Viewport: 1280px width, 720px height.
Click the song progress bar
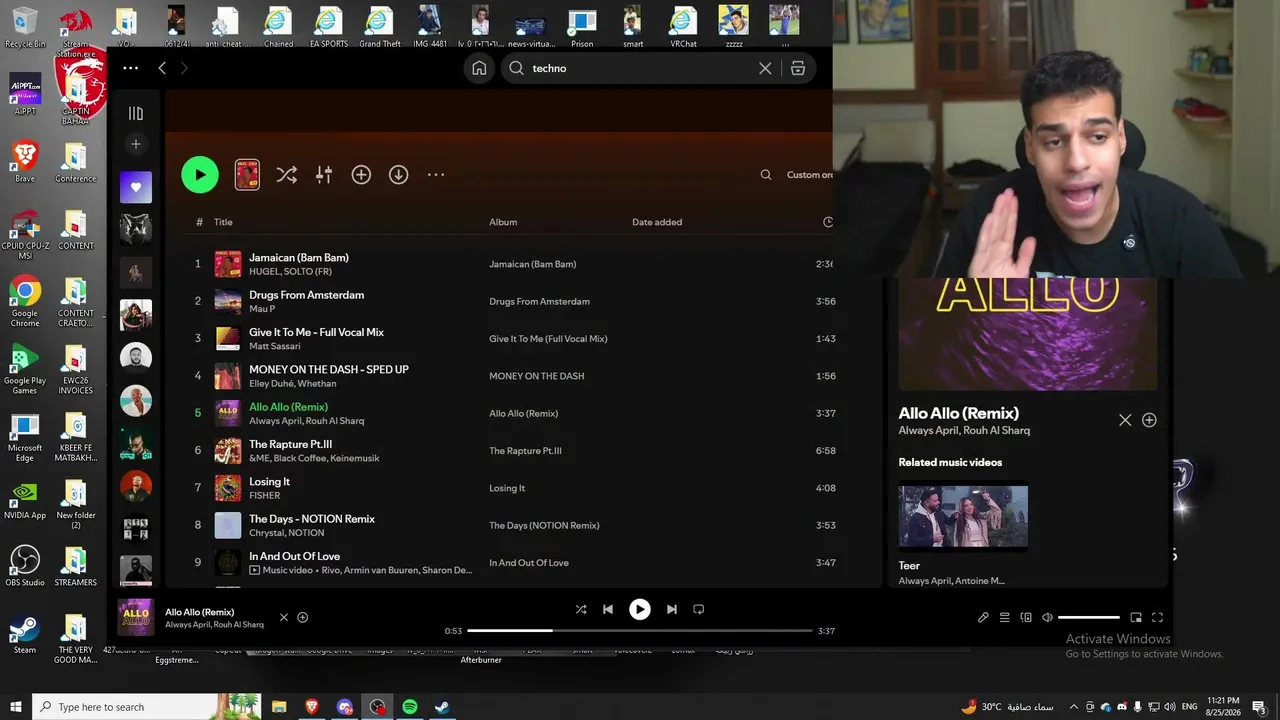(x=640, y=631)
